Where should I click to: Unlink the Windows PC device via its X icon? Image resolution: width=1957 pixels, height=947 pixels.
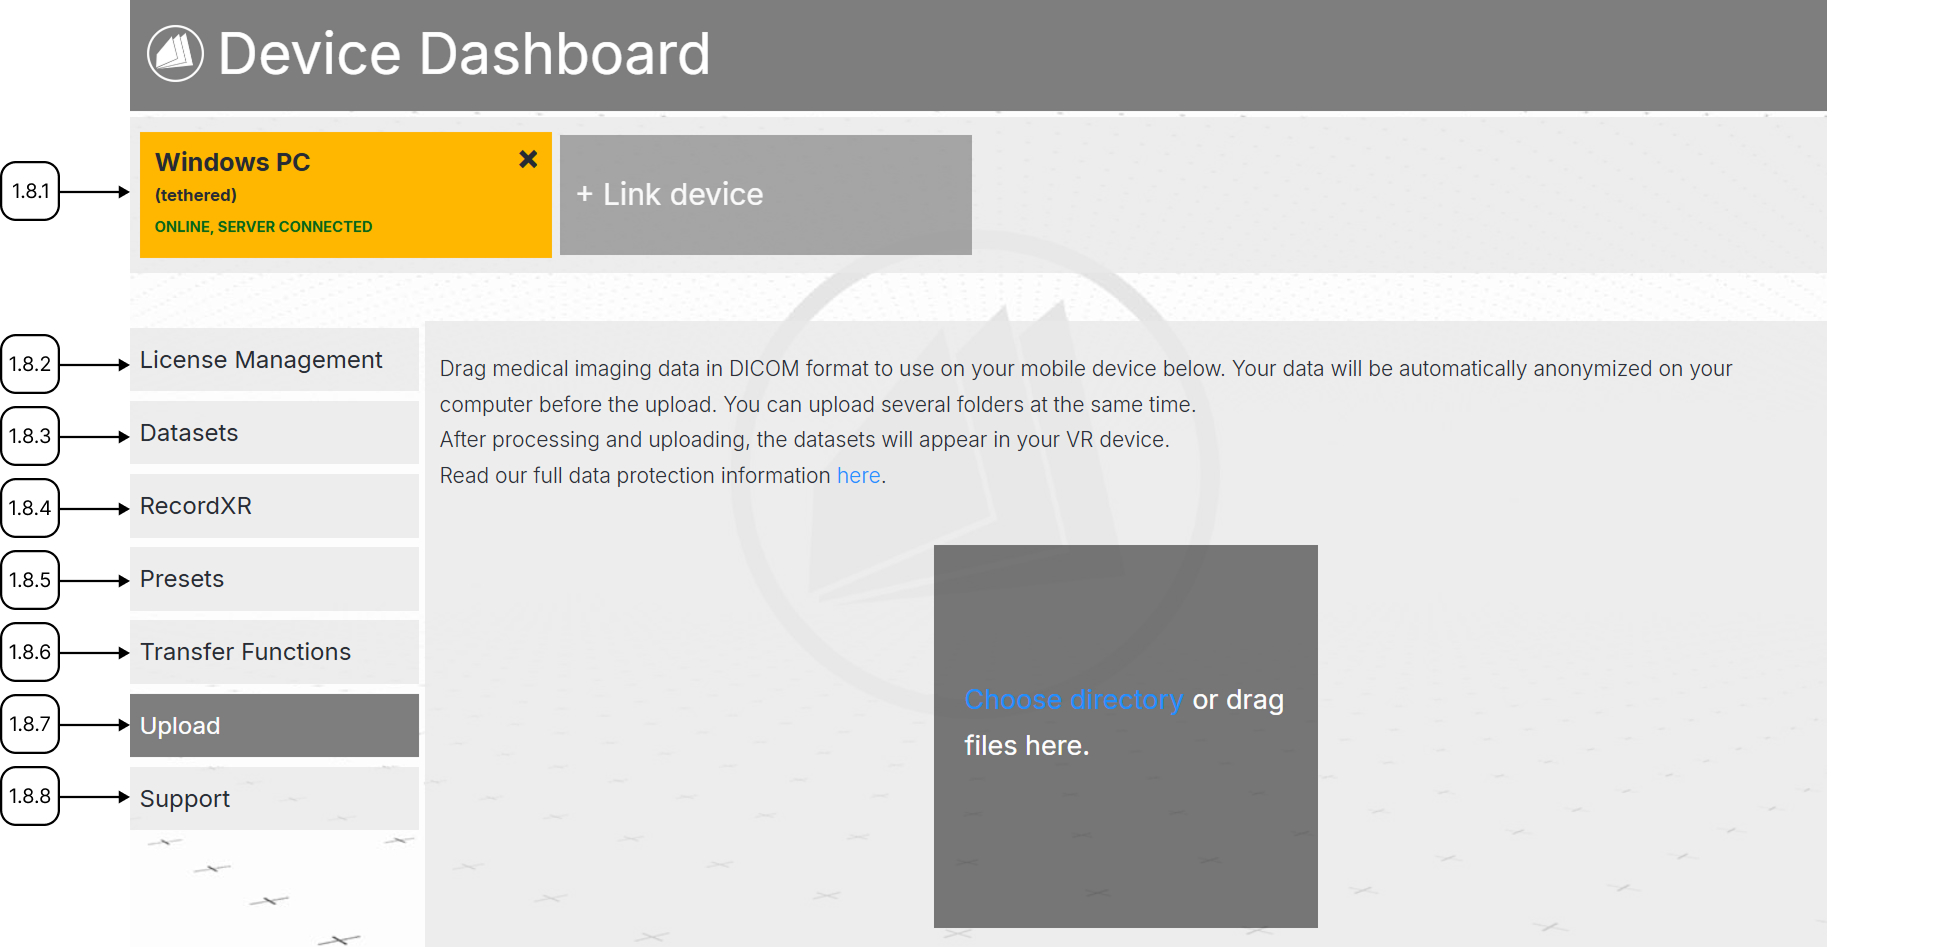528,159
